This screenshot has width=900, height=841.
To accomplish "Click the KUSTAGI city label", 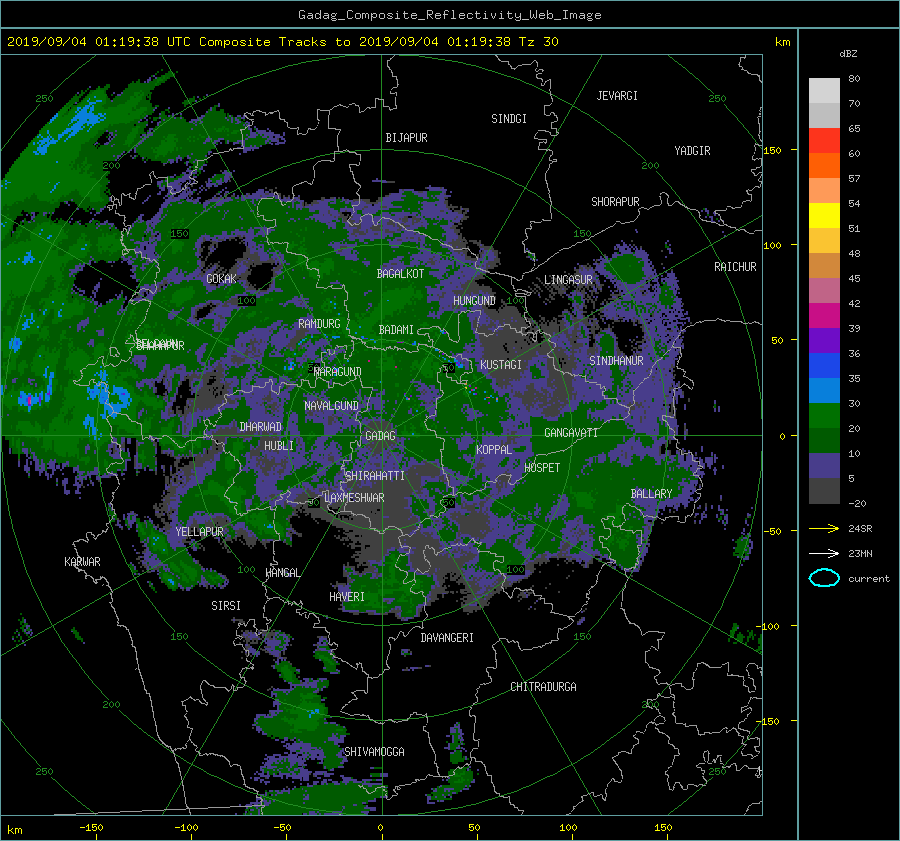I will pyautogui.click(x=501, y=365).
